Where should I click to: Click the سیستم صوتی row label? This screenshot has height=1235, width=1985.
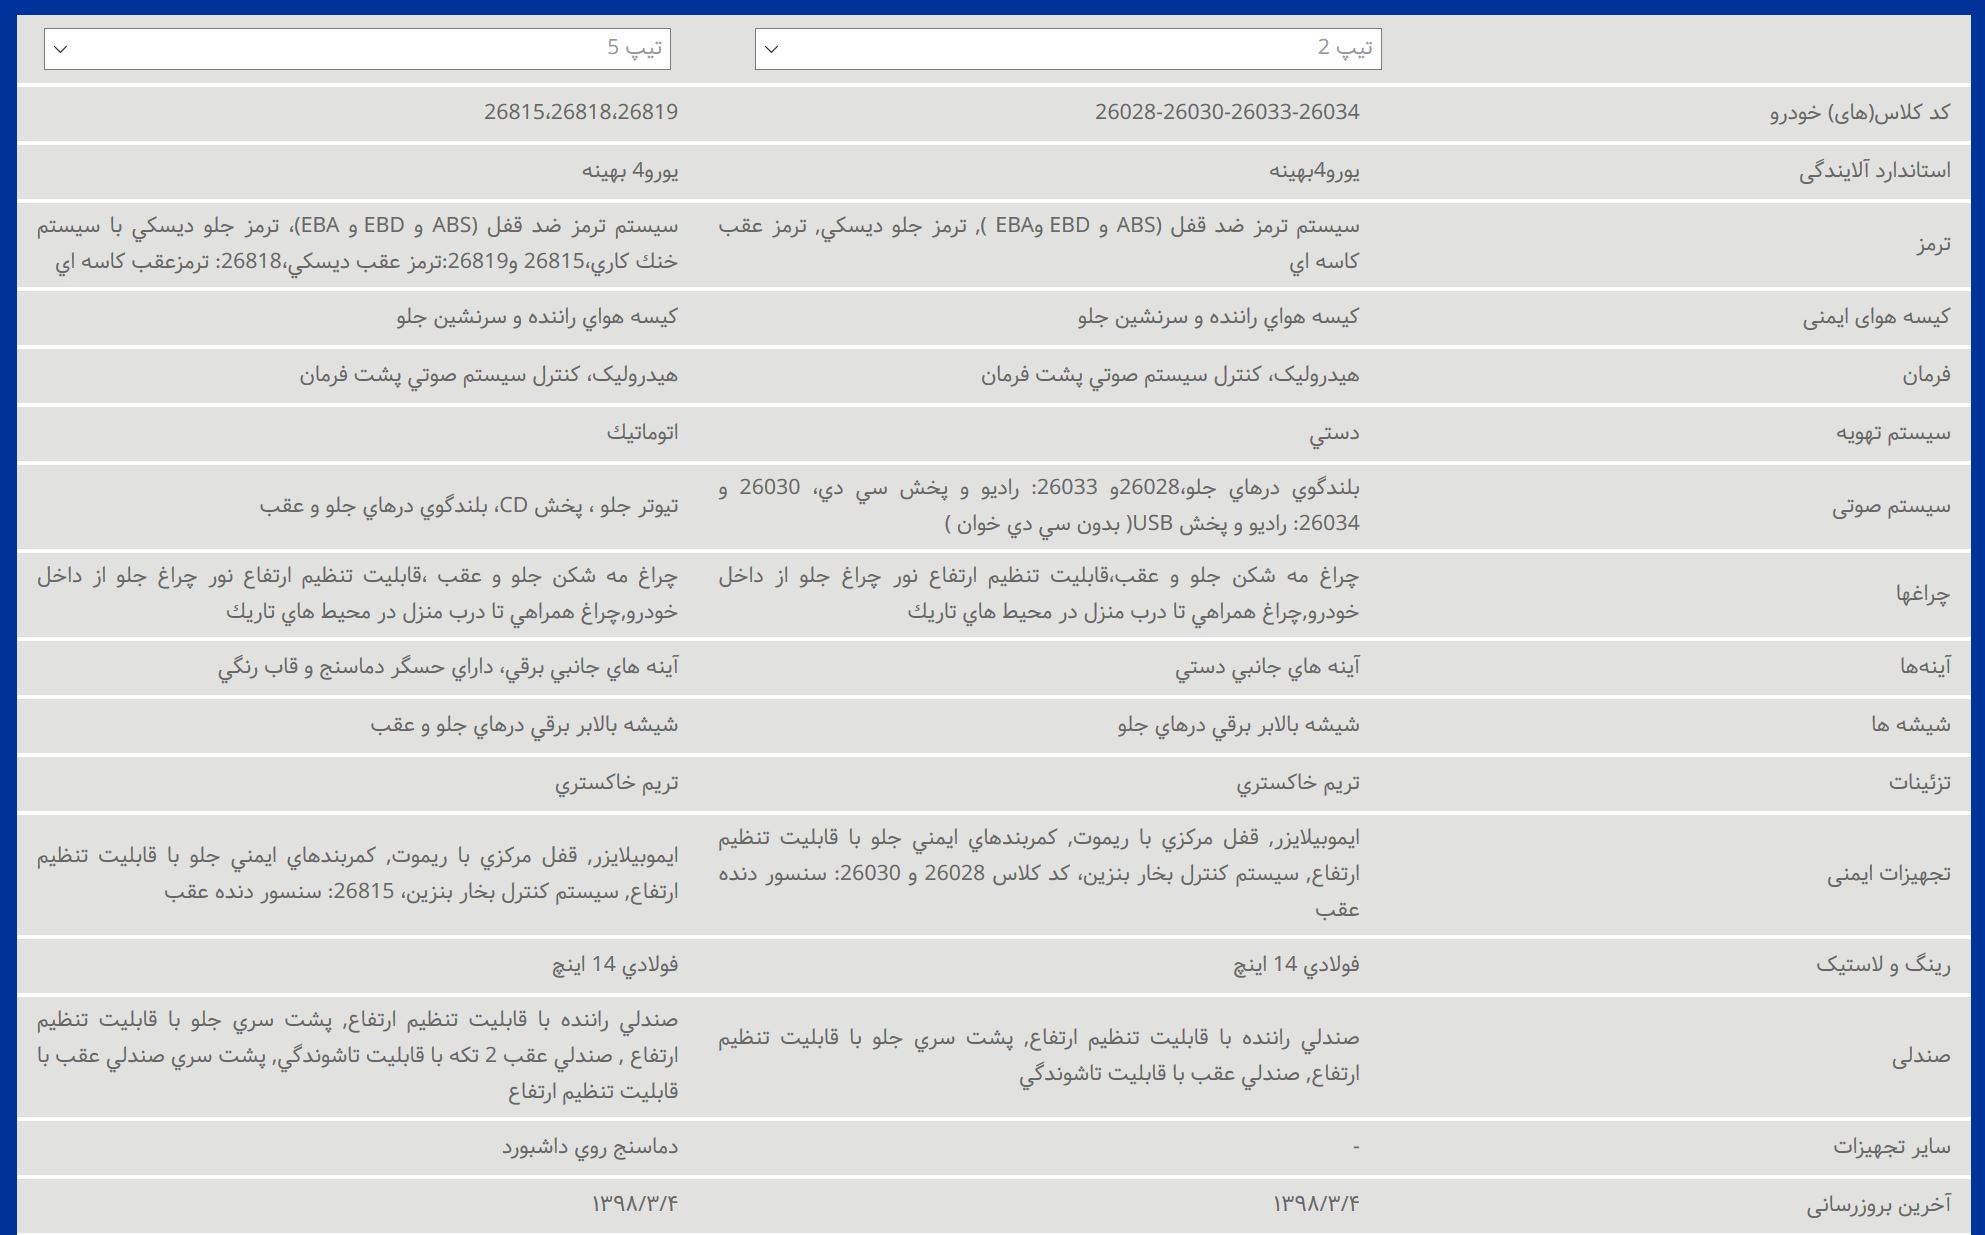[x=1891, y=507]
